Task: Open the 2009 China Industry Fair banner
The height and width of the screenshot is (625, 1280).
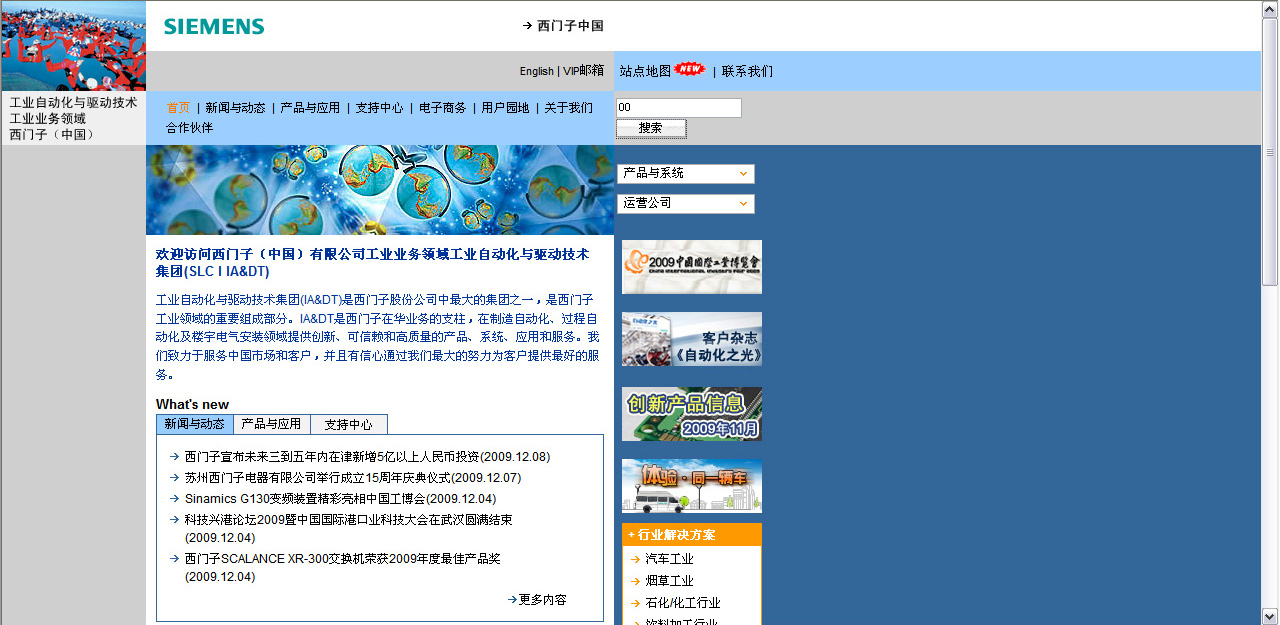Action: coord(692,267)
